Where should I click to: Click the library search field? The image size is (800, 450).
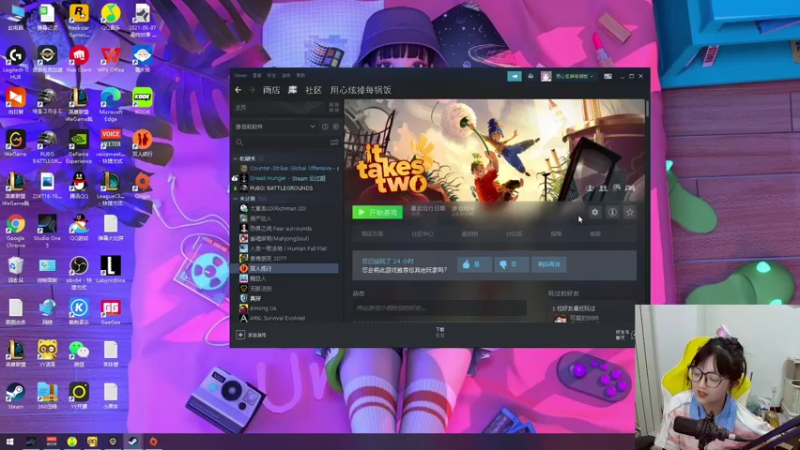point(280,142)
